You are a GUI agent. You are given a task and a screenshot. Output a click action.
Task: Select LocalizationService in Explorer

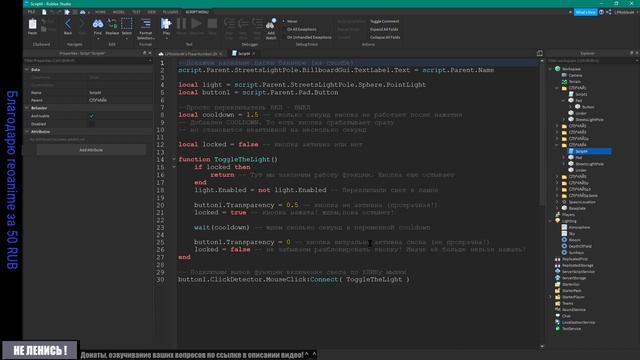578,322
